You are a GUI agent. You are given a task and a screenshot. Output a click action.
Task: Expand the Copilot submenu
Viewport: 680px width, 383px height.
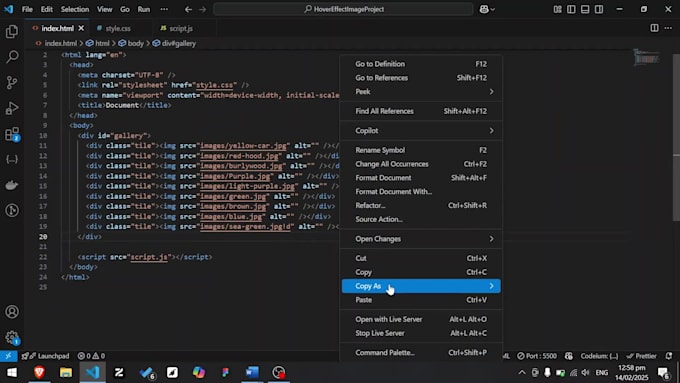(x=421, y=131)
